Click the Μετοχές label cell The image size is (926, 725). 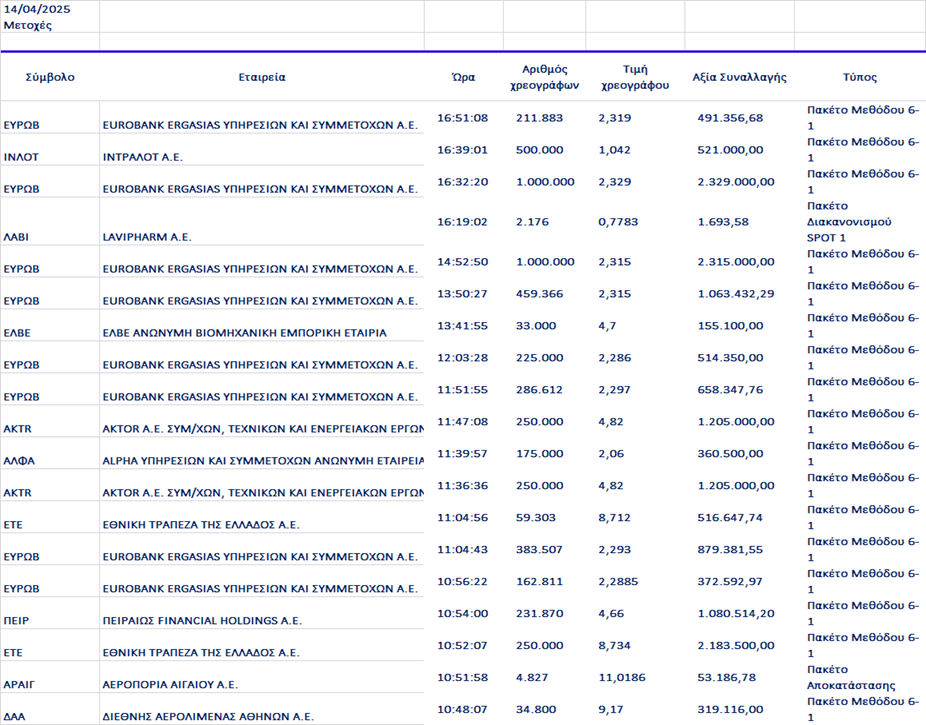[x=27, y=25]
